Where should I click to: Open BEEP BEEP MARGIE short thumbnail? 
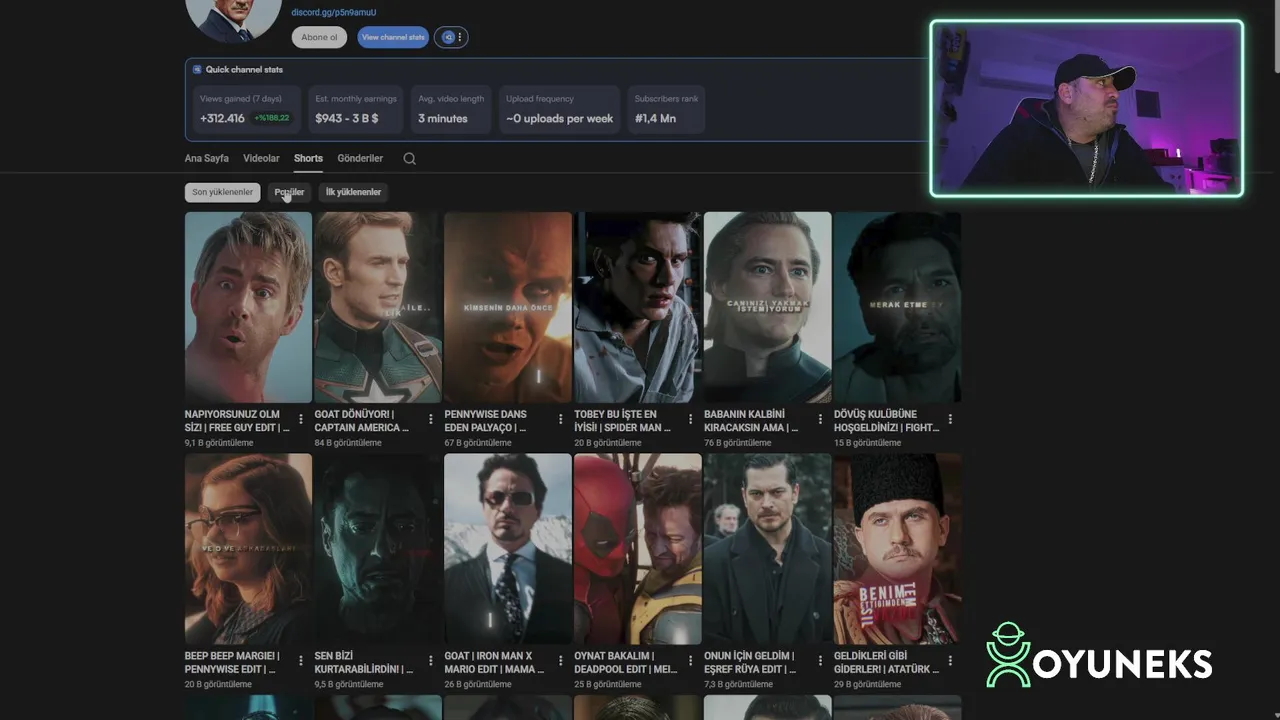pos(248,549)
